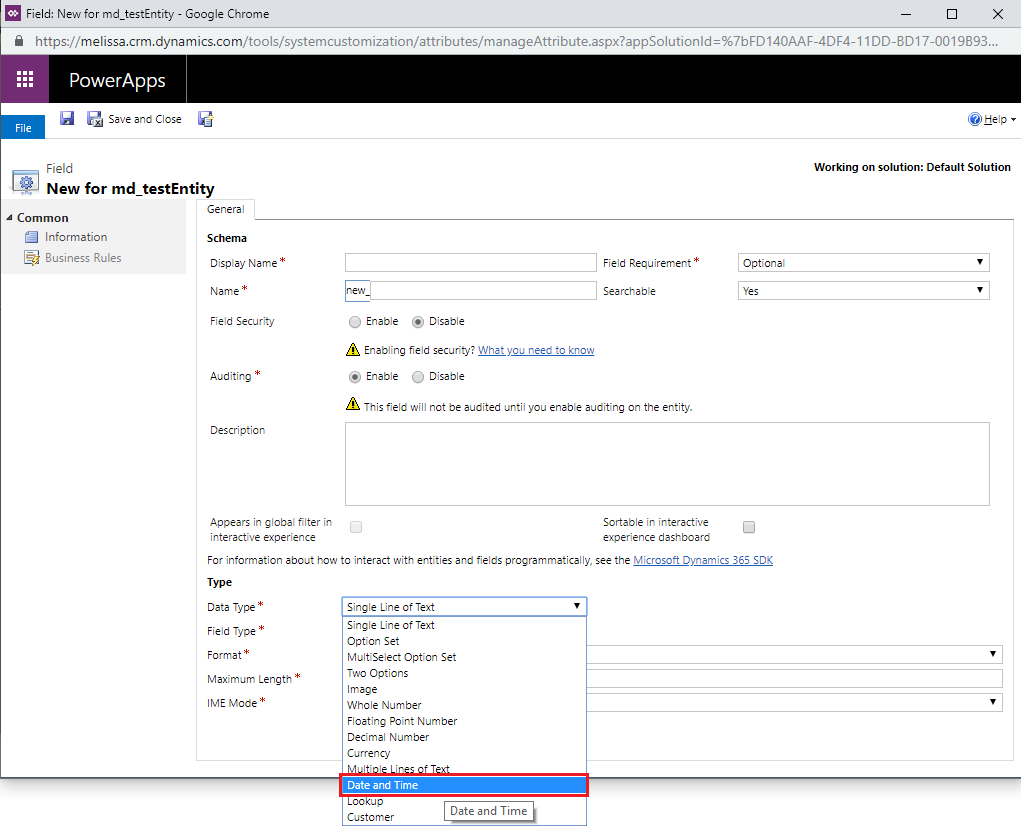The height and width of the screenshot is (828, 1021).
Task: Click the Save and New toolbar icon
Action: (x=206, y=119)
